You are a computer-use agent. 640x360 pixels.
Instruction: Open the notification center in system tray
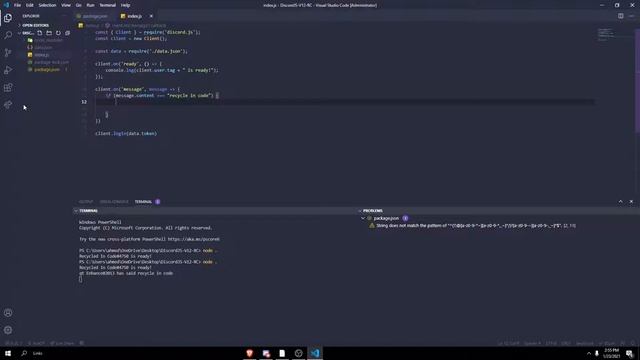tap(629, 353)
